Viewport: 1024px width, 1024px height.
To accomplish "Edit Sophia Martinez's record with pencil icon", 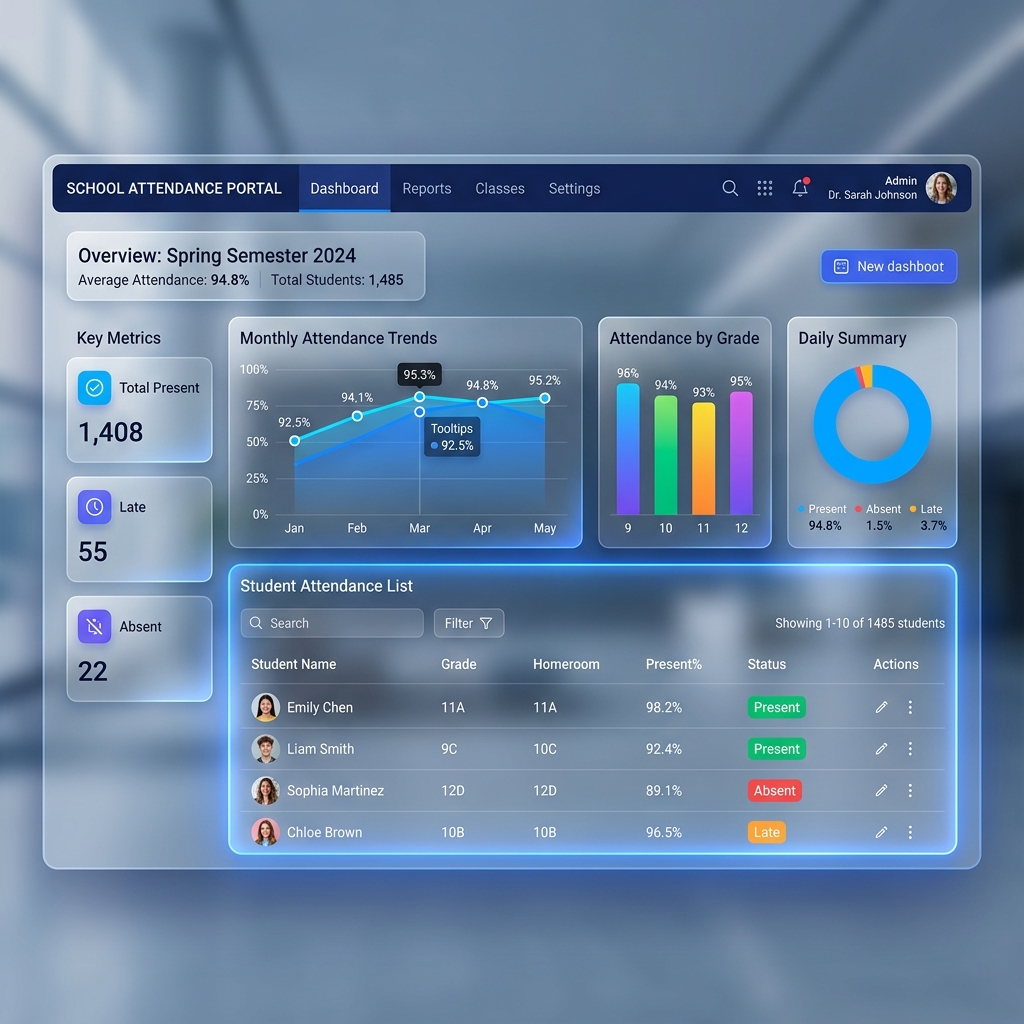I will [x=882, y=791].
